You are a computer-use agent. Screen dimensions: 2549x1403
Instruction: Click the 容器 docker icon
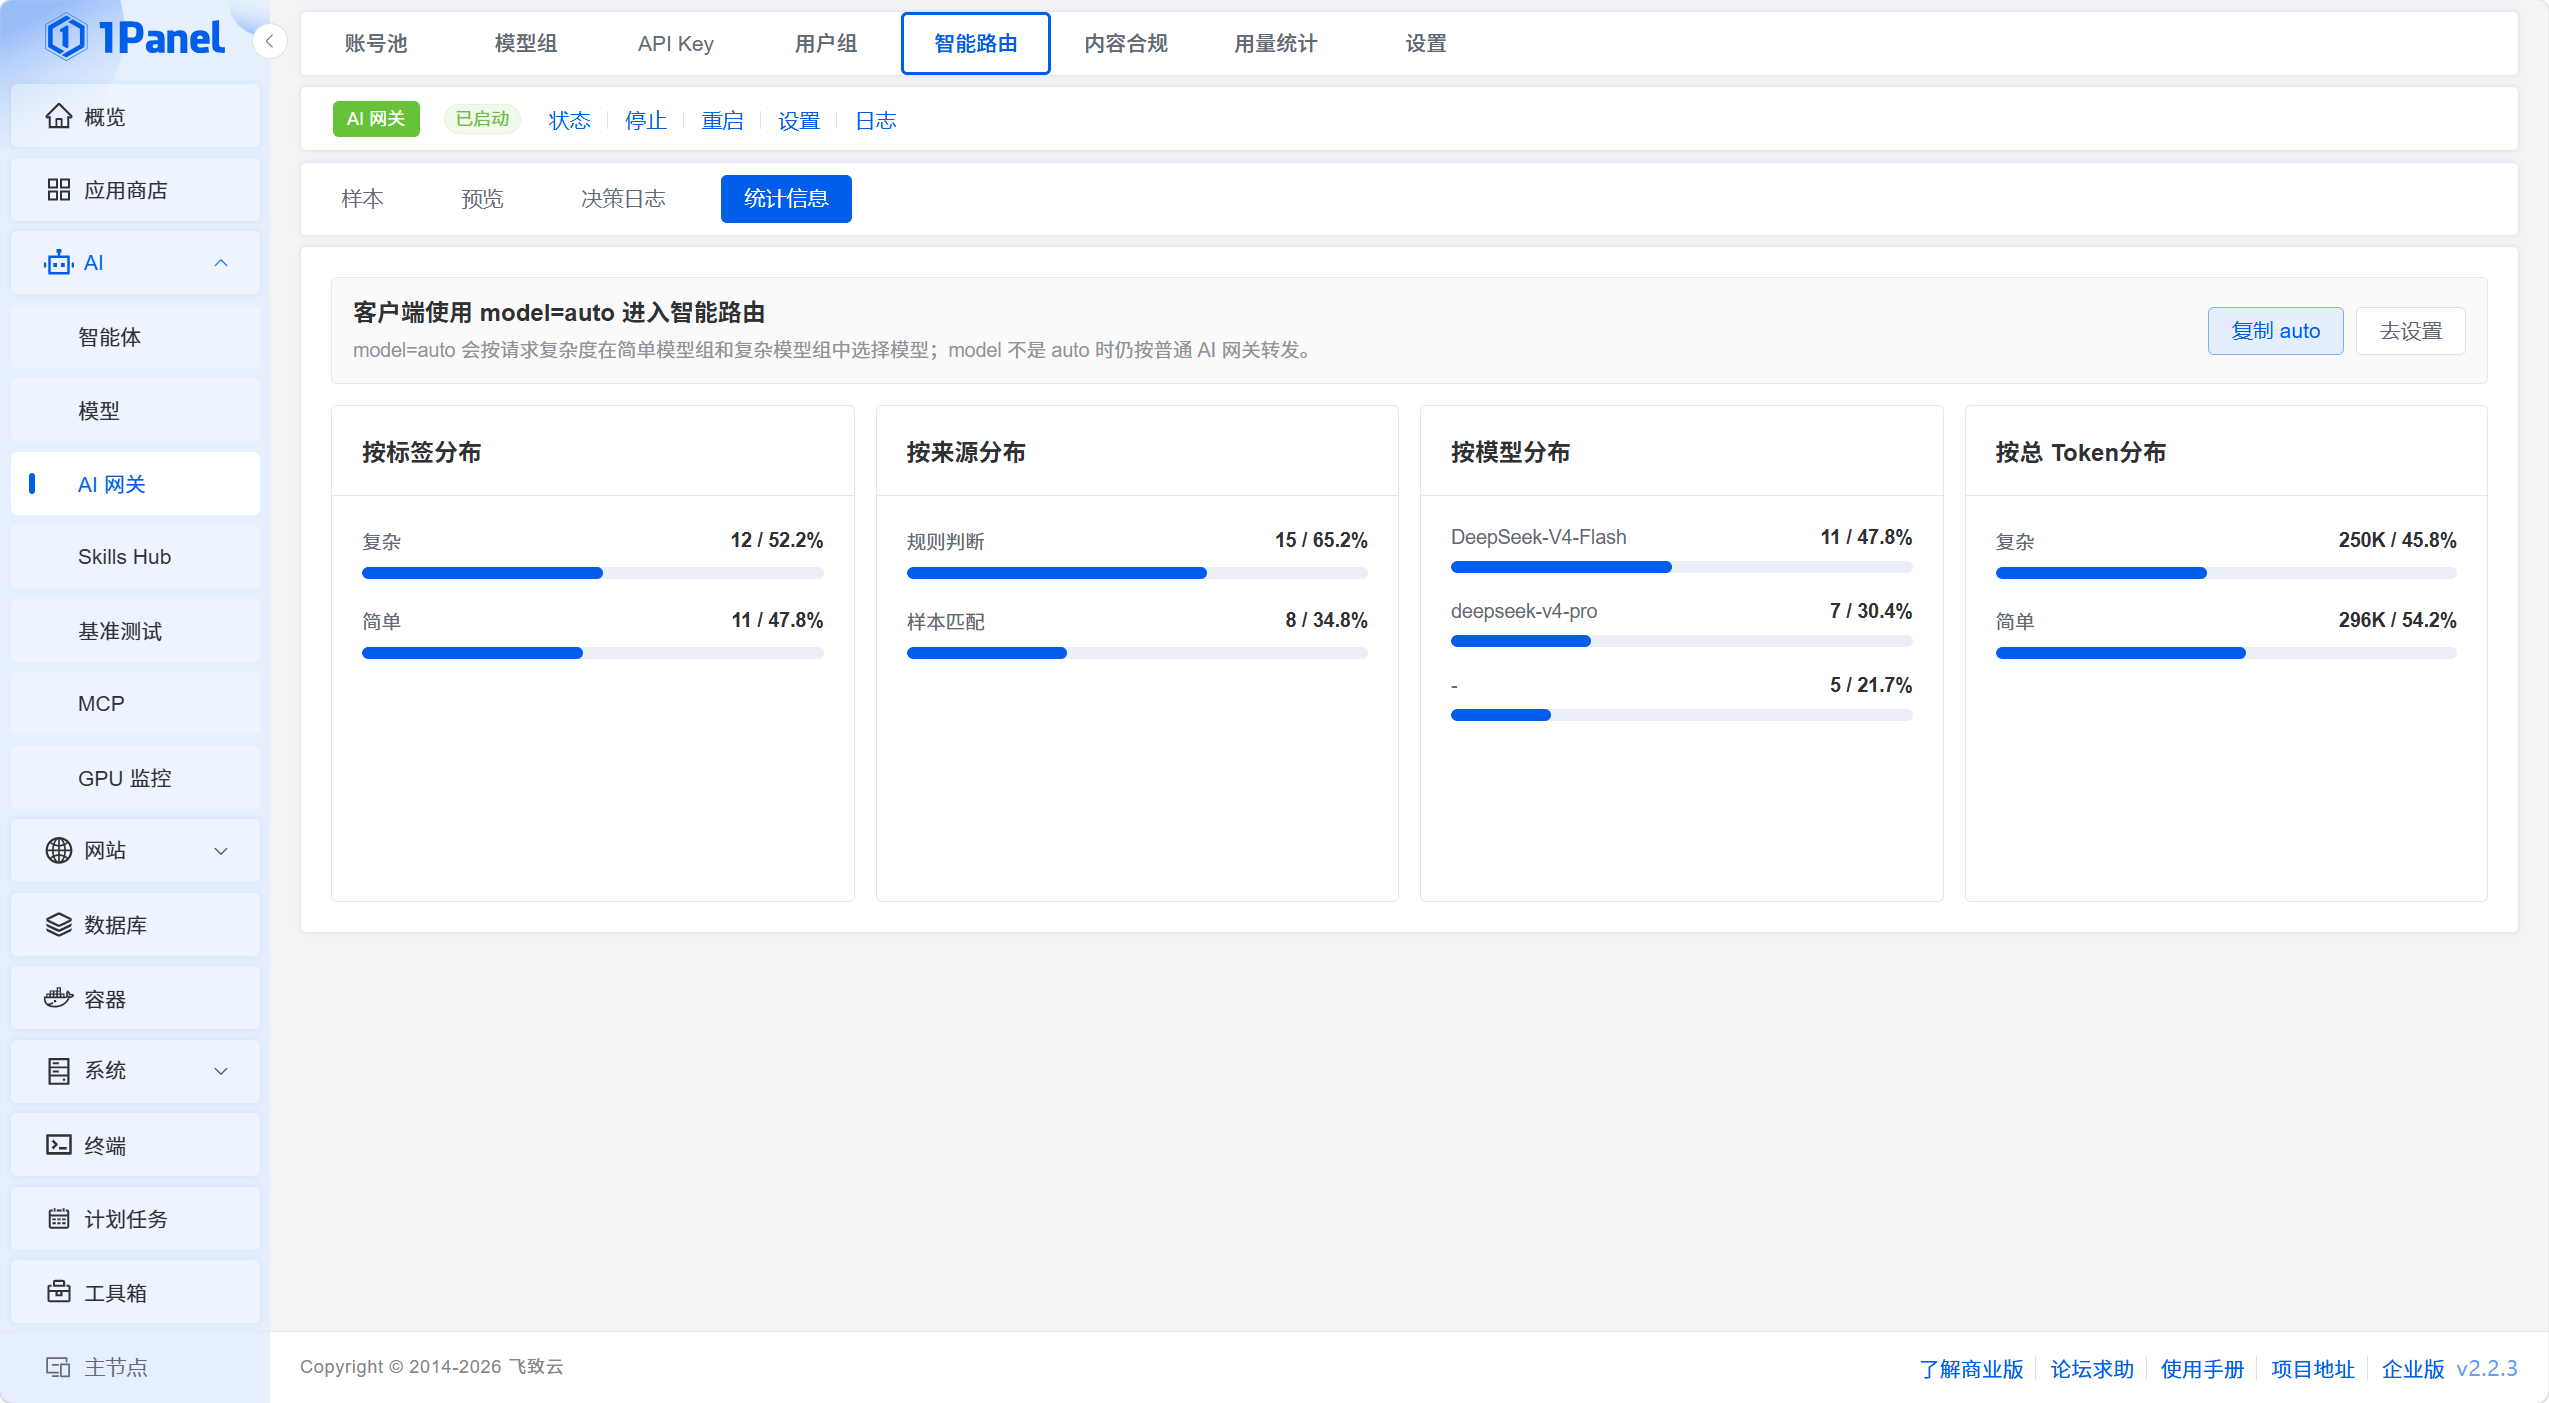[59, 998]
